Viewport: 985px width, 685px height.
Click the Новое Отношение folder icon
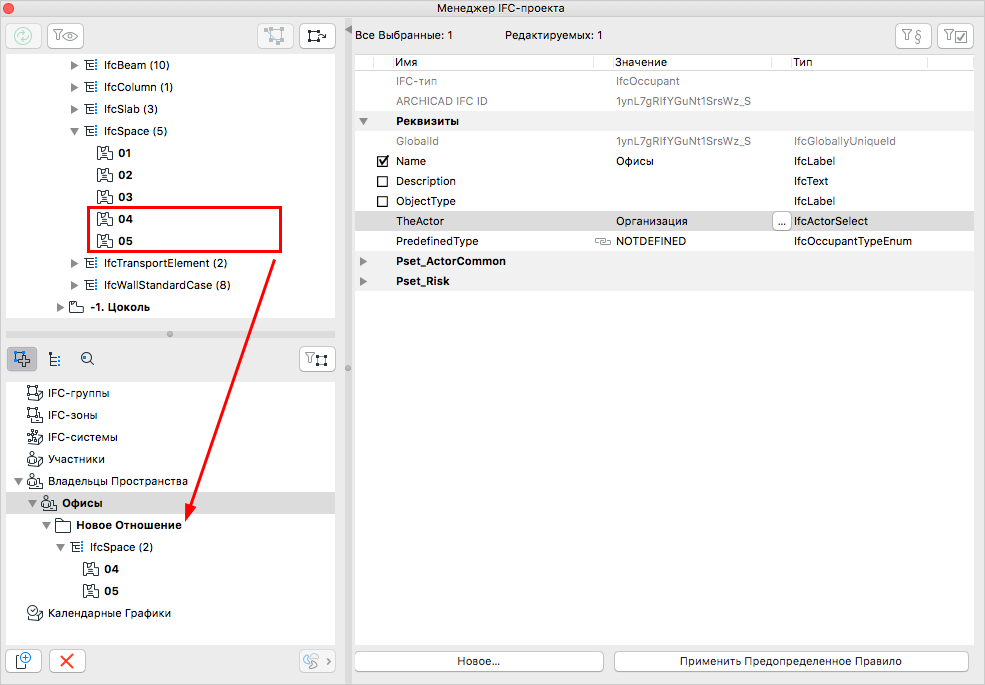(x=63, y=525)
